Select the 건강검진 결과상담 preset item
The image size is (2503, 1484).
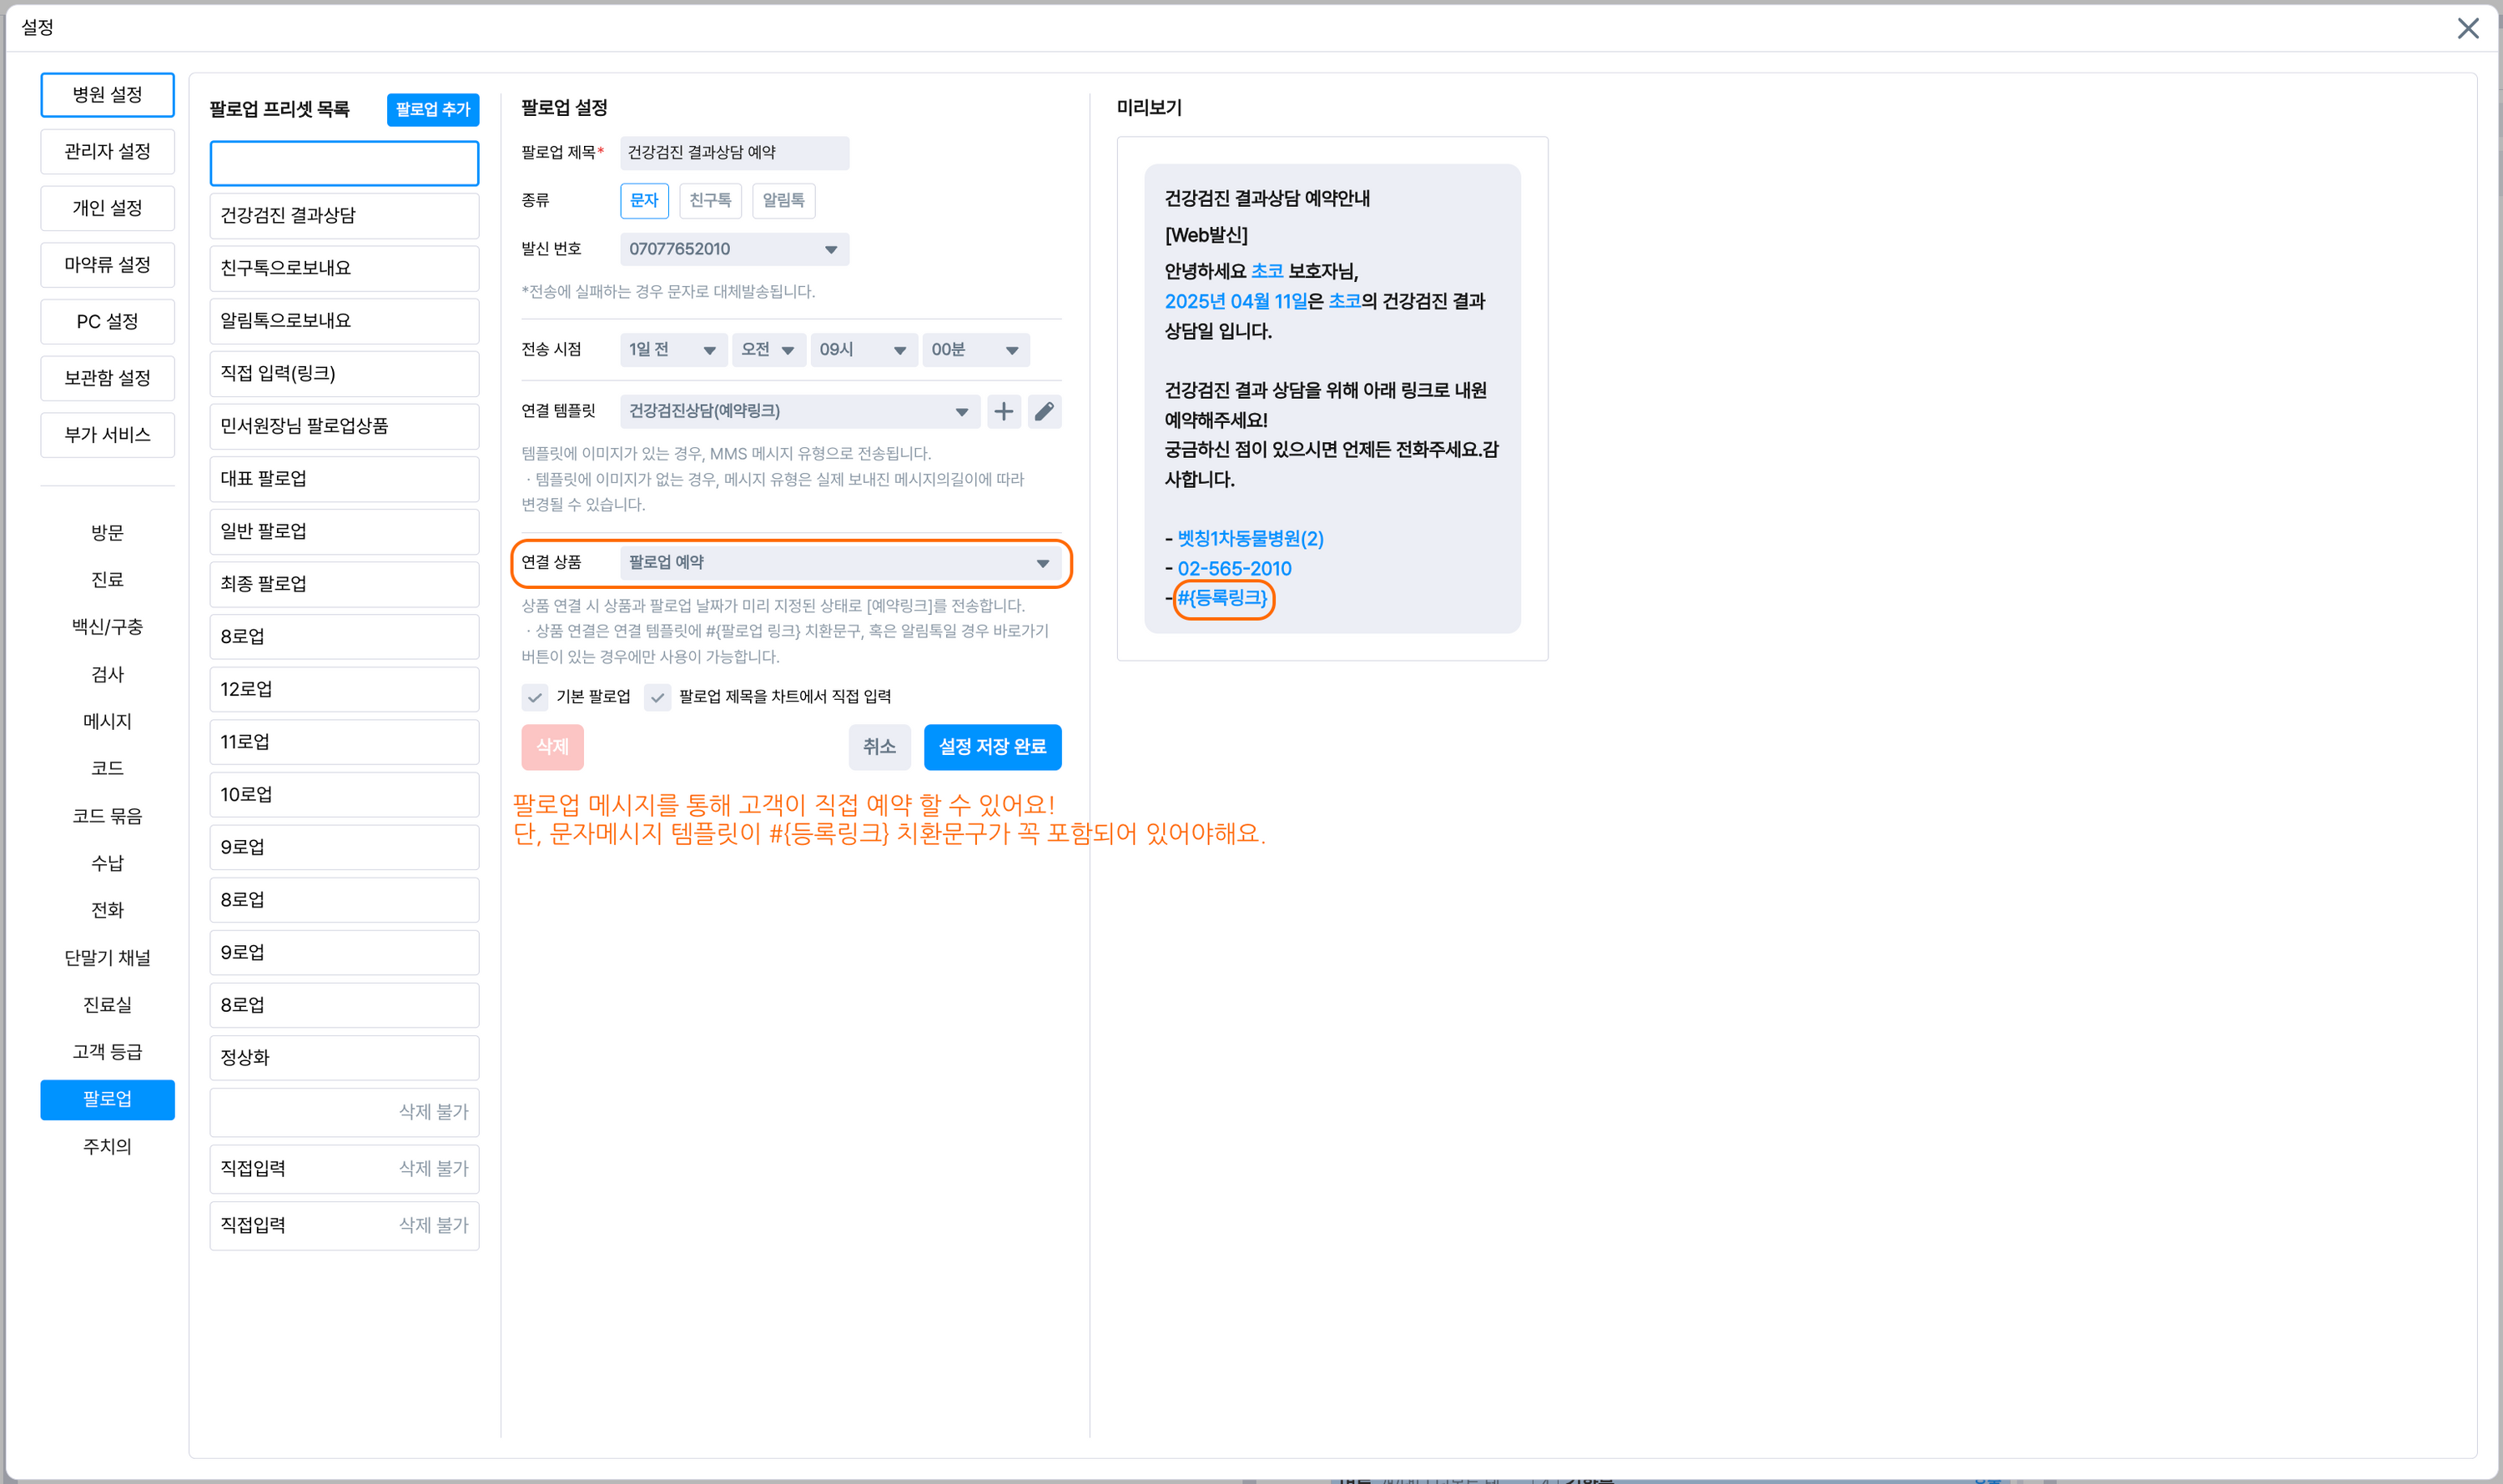[344, 215]
